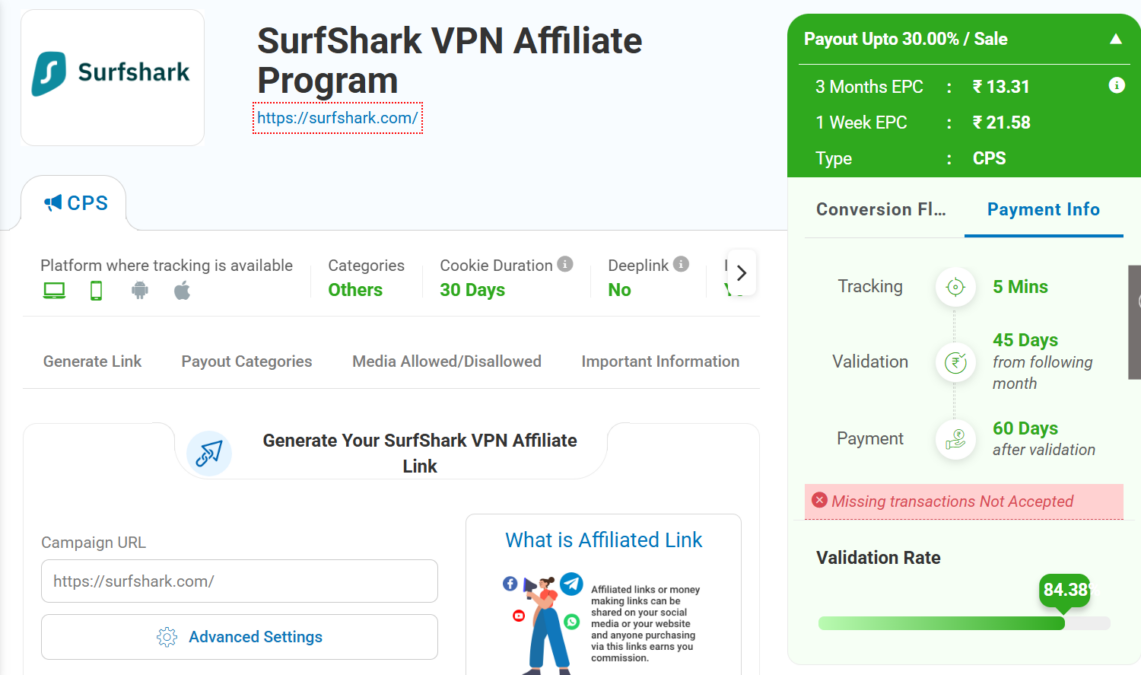
Task: Switch to the Payment Info tab
Action: [x=1043, y=209]
